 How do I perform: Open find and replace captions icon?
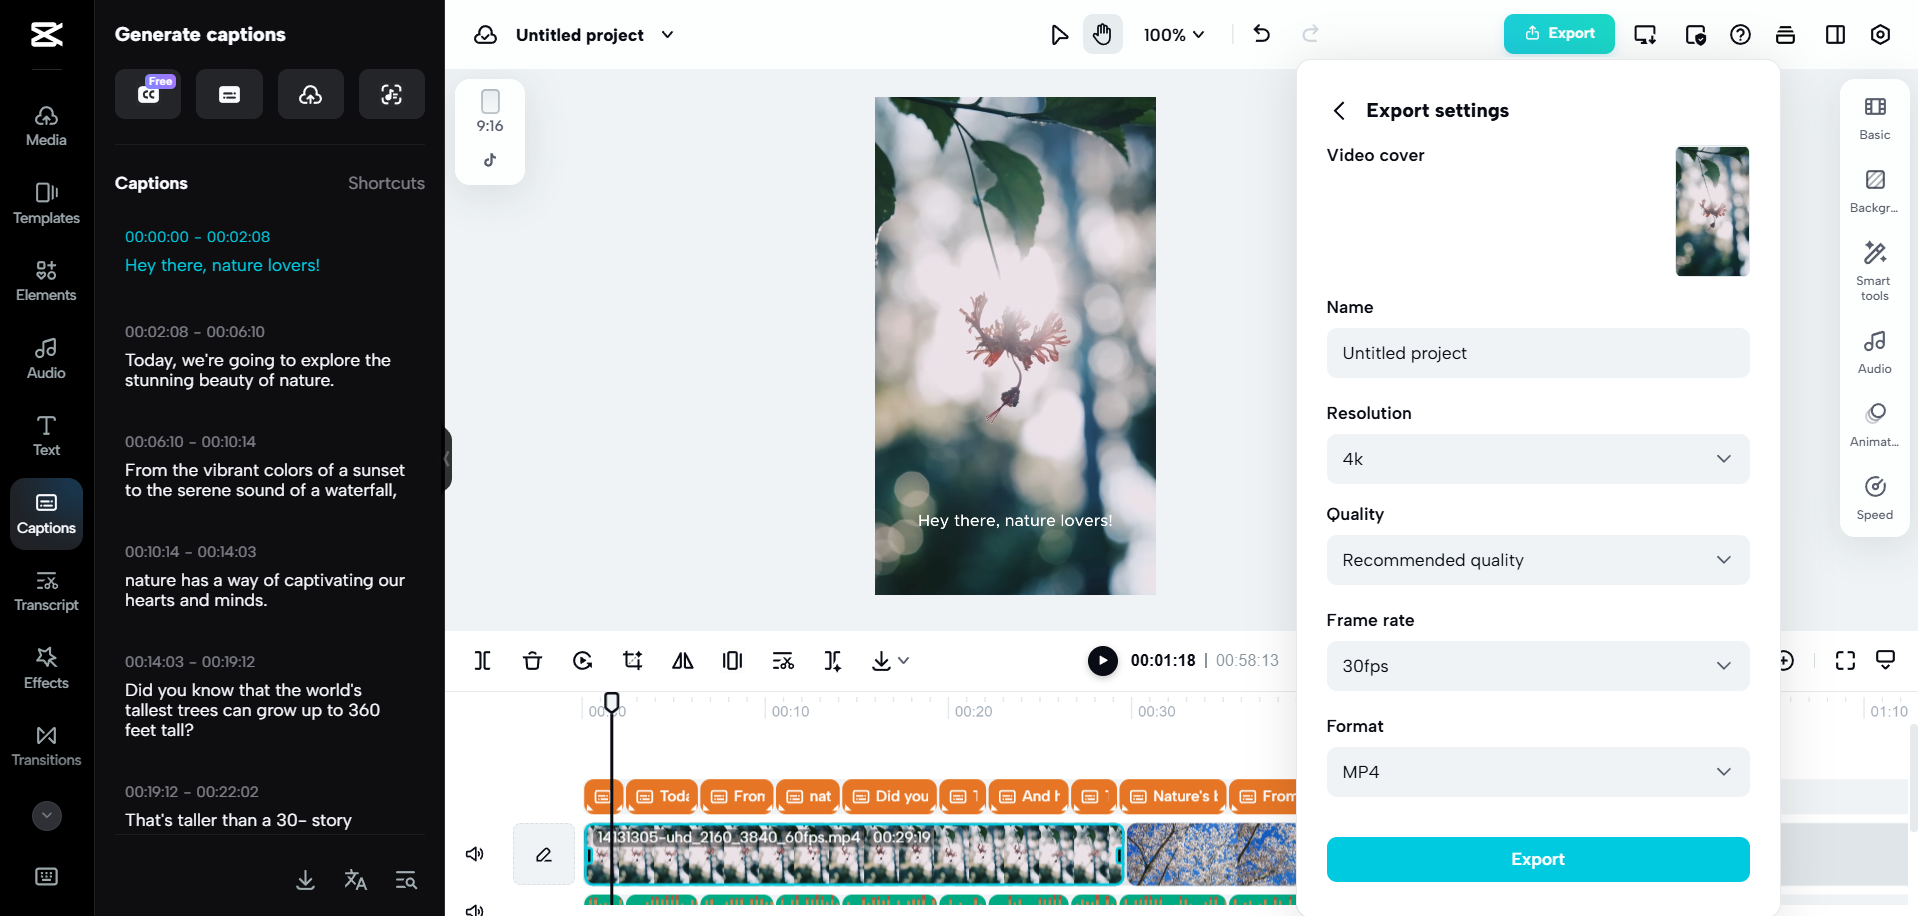[406, 880]
